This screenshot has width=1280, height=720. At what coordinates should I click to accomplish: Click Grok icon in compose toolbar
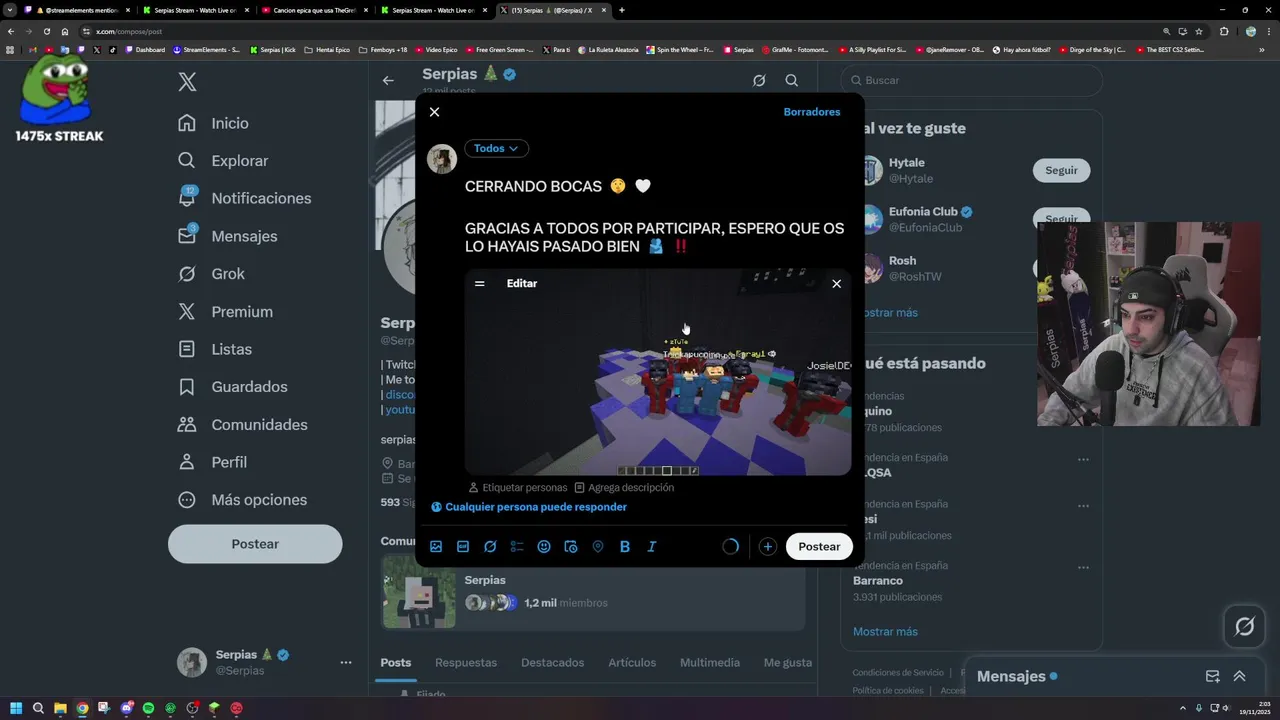coord(490,547)
